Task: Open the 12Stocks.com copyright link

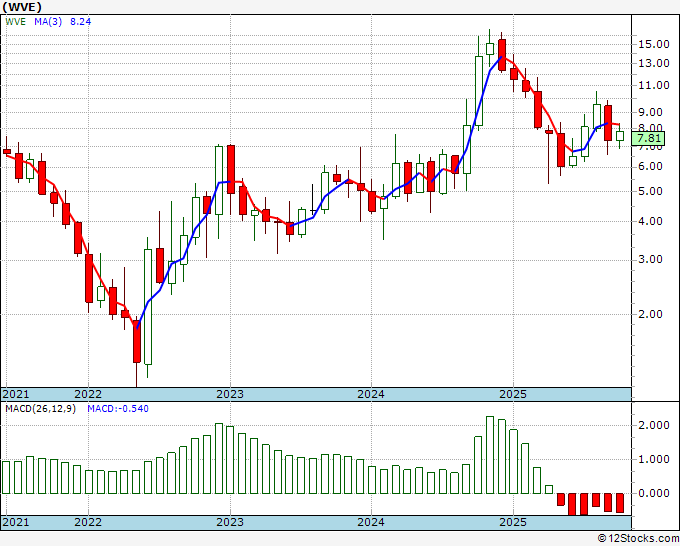Action: click(638, 539)
